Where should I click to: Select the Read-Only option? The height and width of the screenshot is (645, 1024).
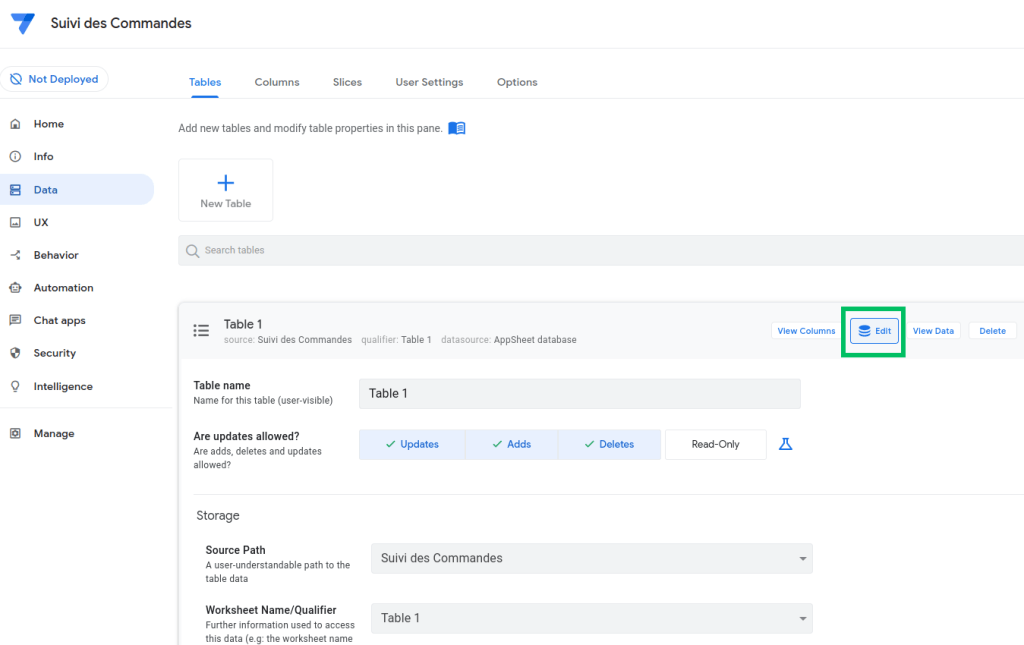point(716,445)
